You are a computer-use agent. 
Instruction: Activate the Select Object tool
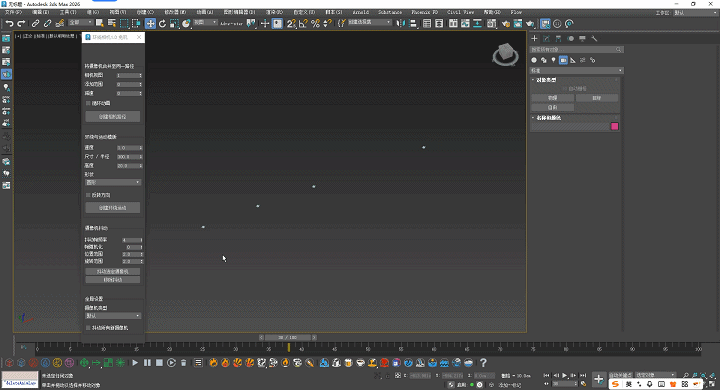click(x=99, y=23)
